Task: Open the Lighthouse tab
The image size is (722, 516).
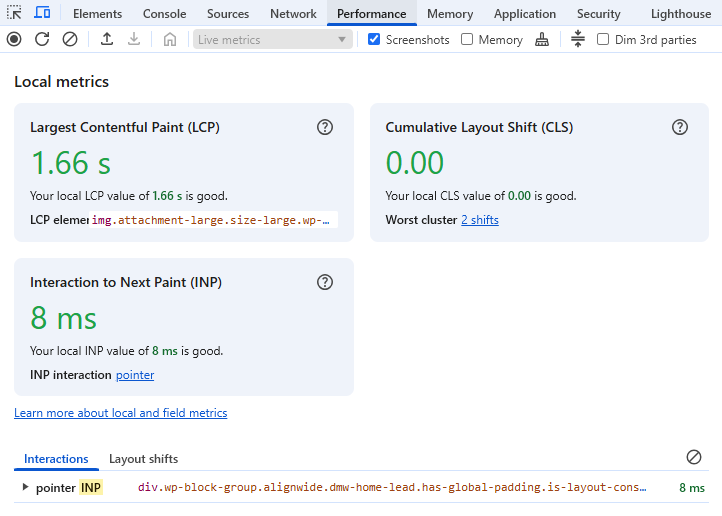Action: pos(681,14)
